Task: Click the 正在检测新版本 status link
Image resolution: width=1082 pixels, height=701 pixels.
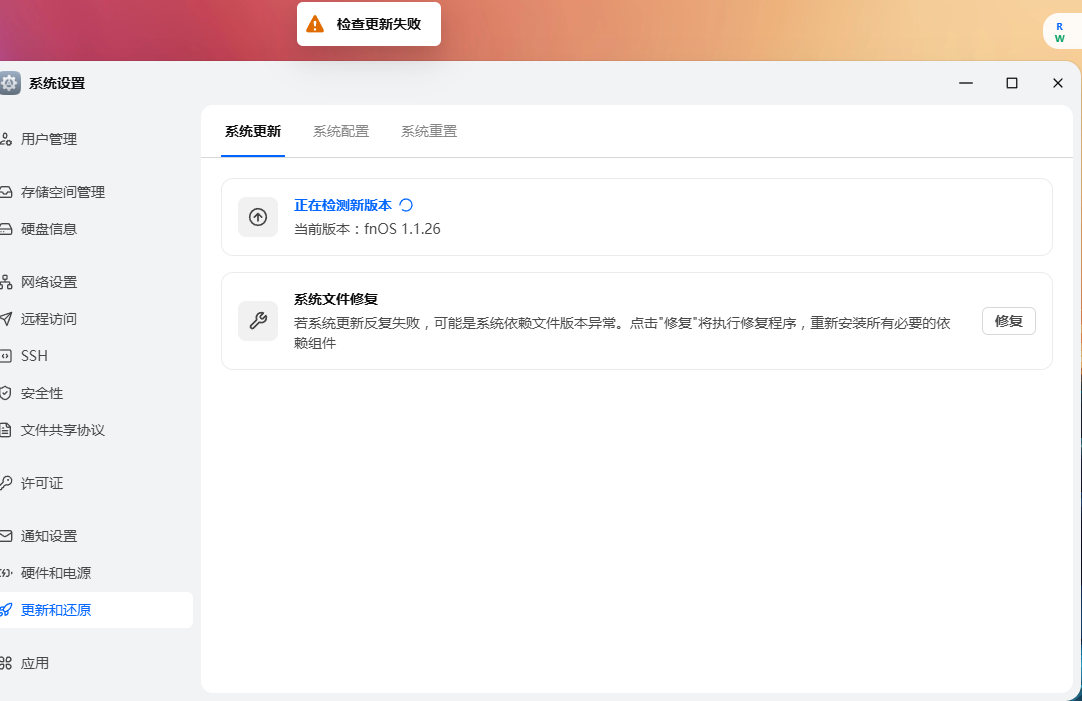Action: click(x=343, y=205)
